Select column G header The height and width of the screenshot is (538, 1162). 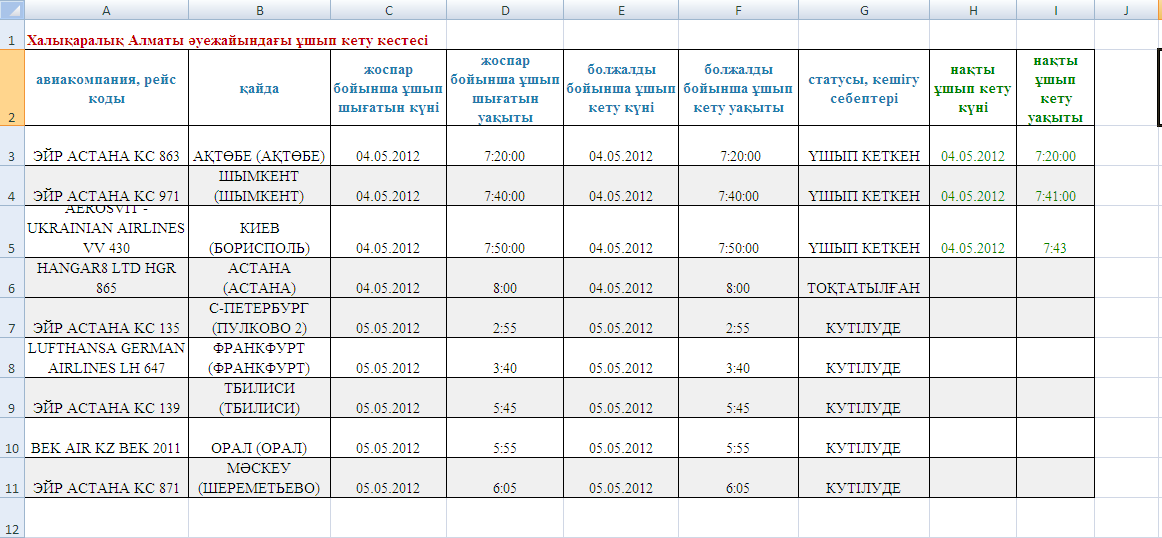pyautogui.click(x=864, y=10)
